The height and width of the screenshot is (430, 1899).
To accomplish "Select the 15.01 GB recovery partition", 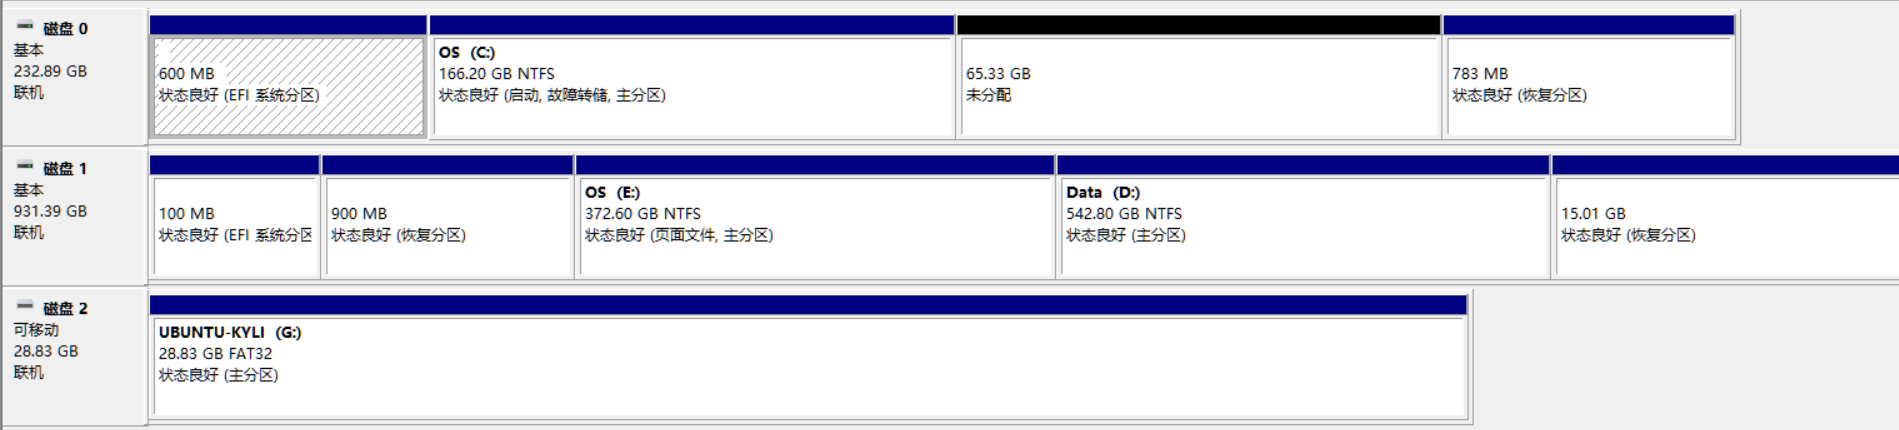I will point(1726,227).
